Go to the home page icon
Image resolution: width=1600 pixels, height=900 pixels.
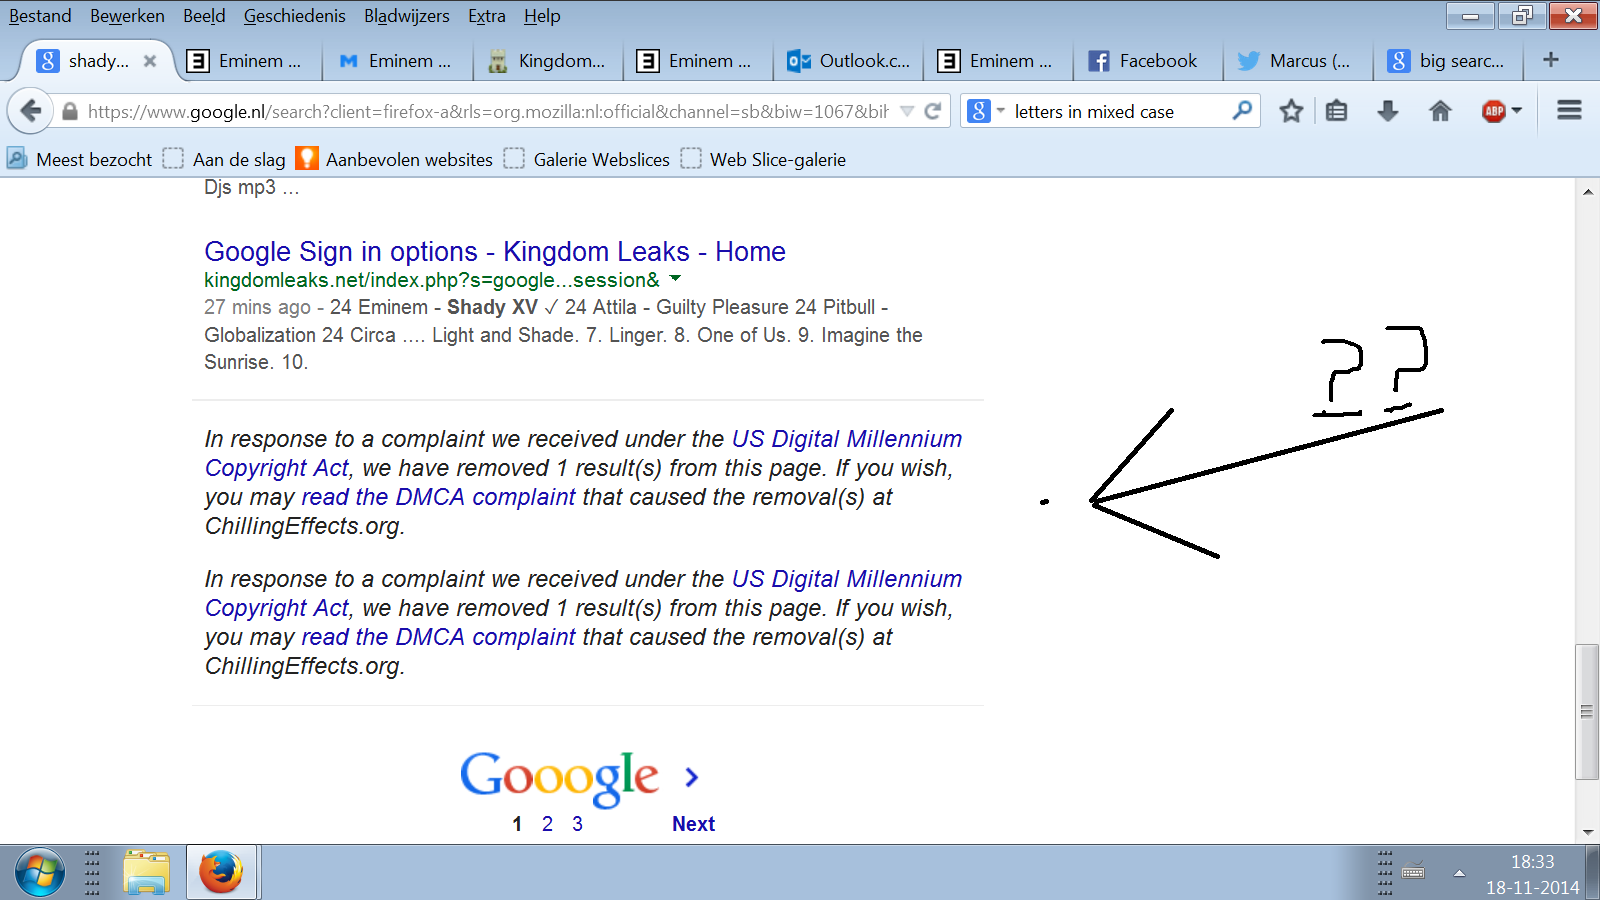coord(1440,111)
